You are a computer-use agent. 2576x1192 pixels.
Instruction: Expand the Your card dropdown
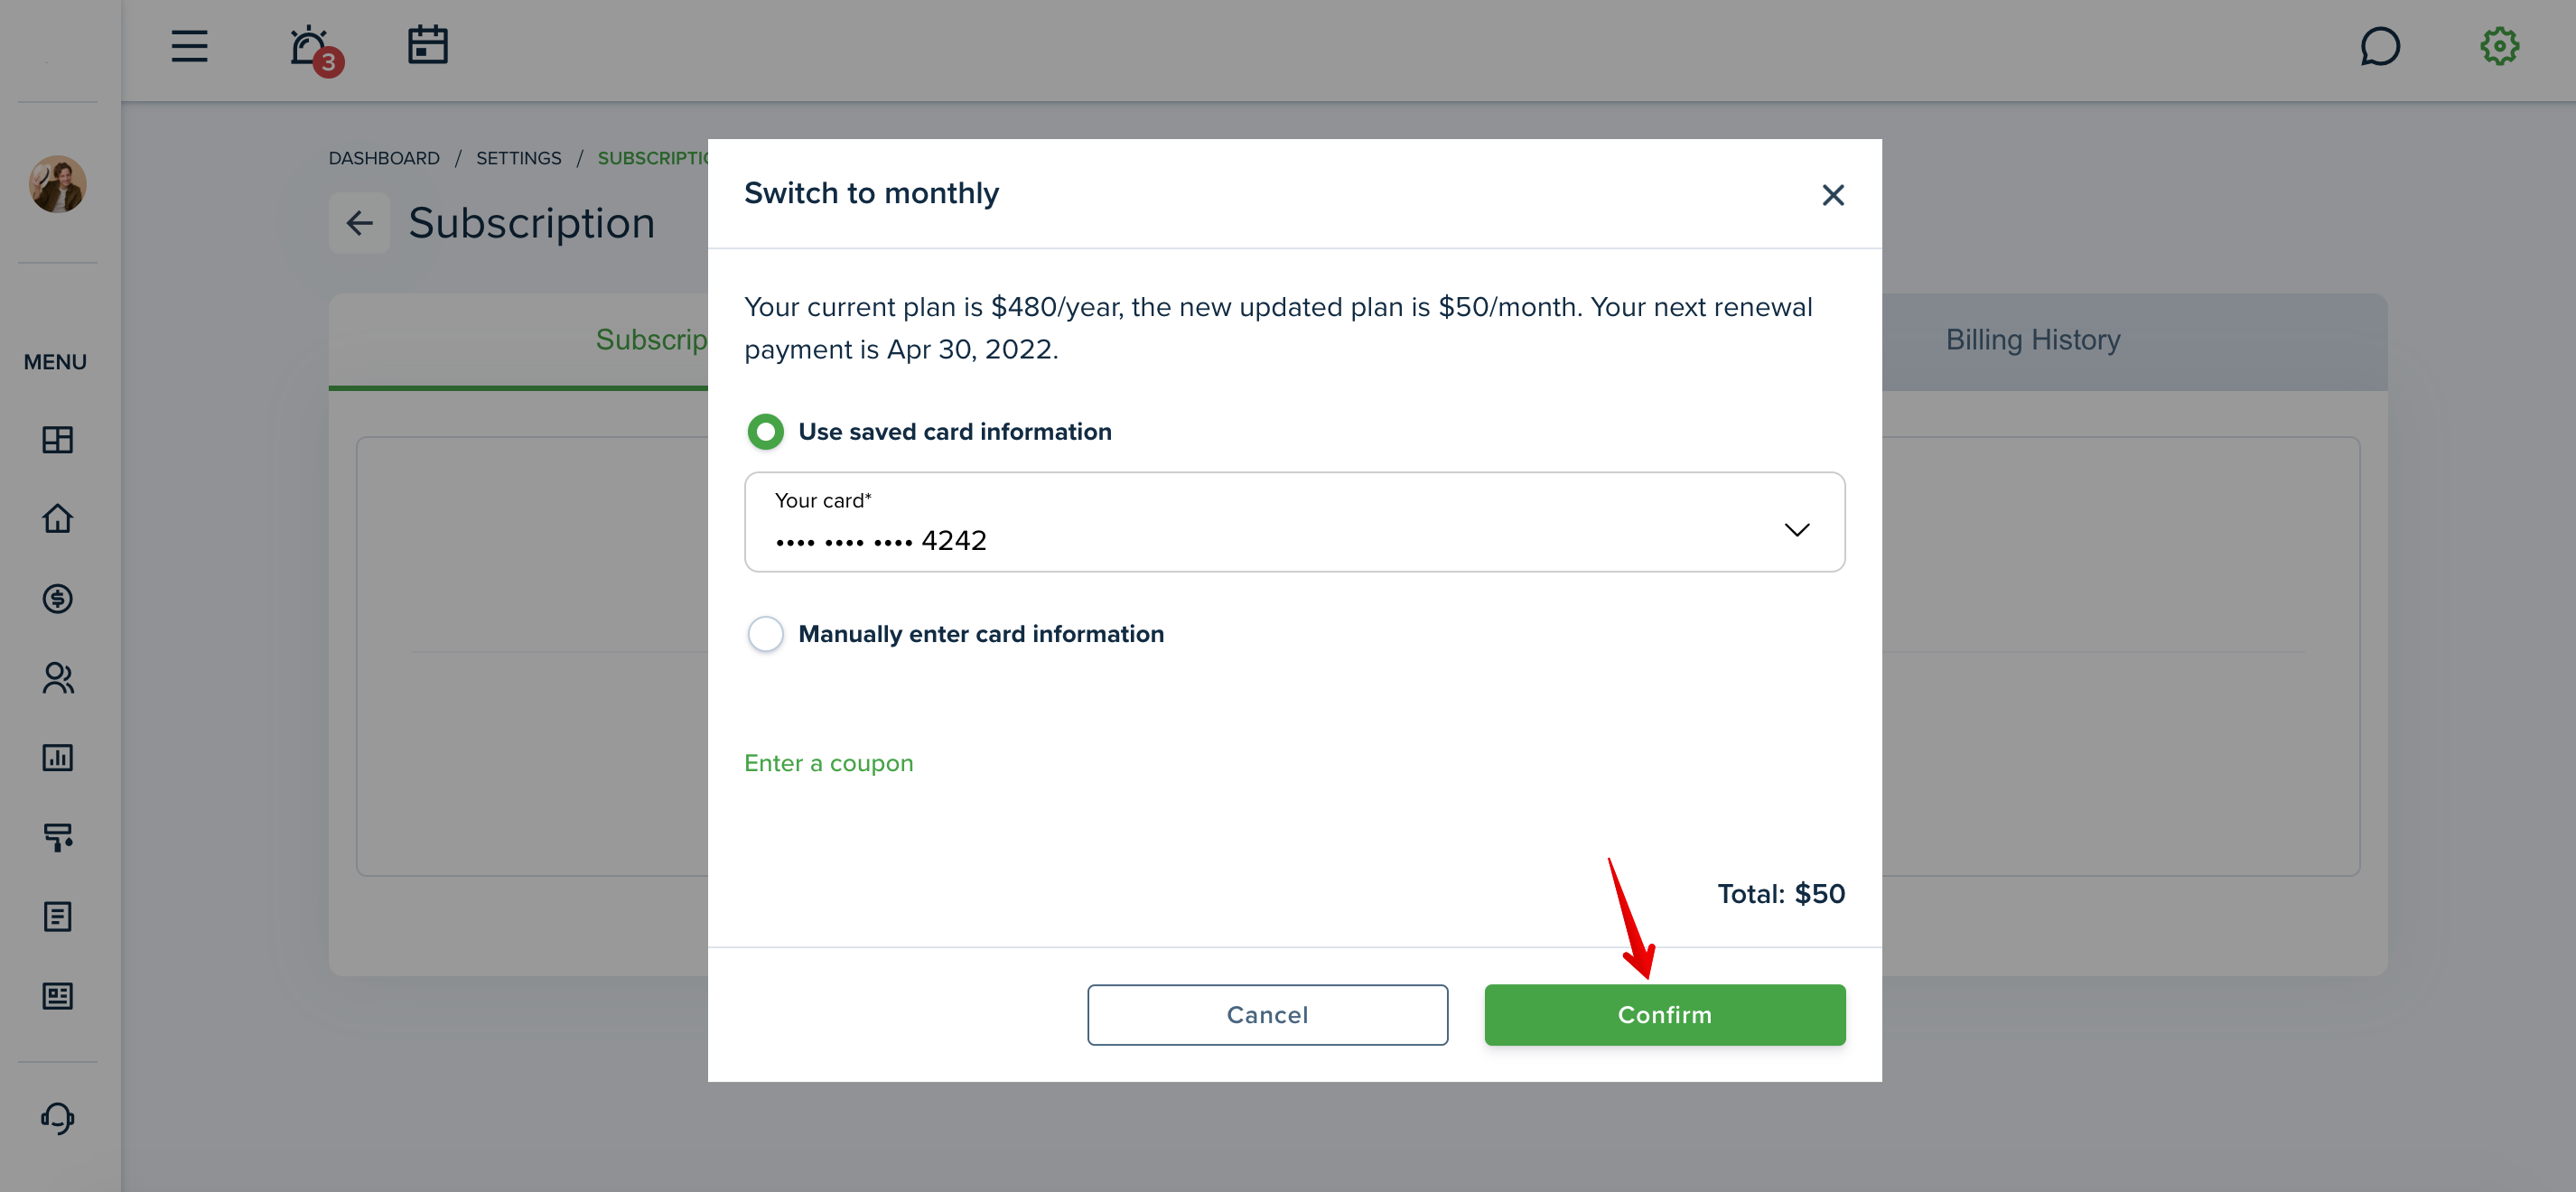pos(1294,522)
